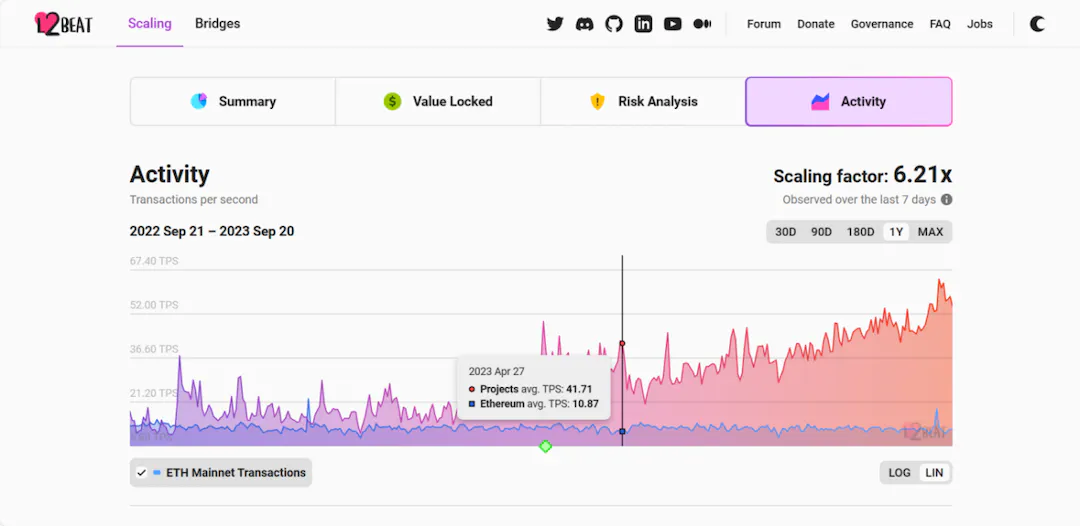This screenshot has width=1080, height=526.
Task: Switch chart to LIN scale
Action: [x=934, y=473]
